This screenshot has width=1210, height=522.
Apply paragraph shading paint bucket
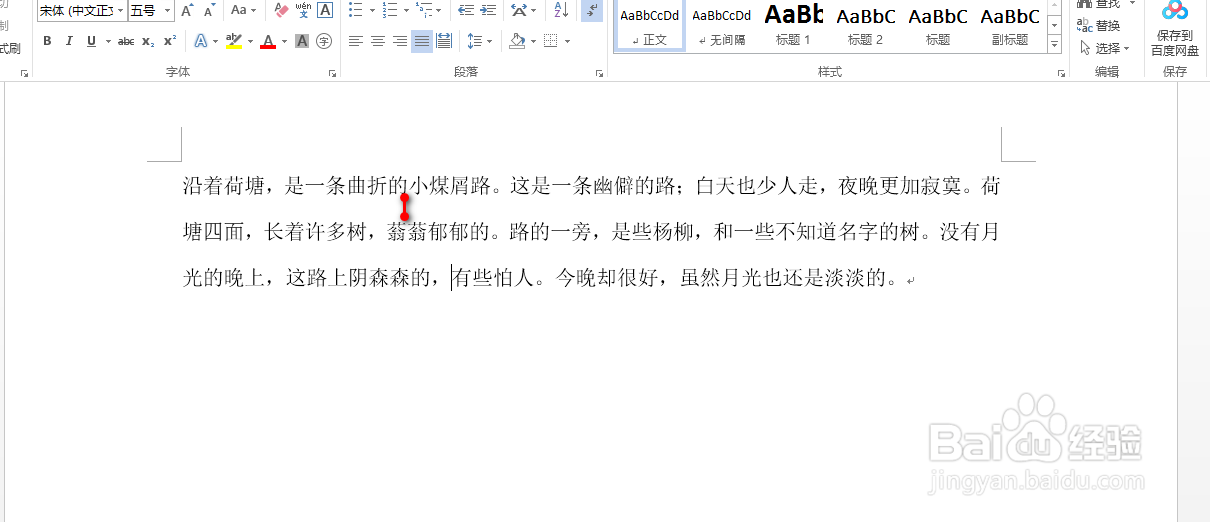[x=516, y=41]
